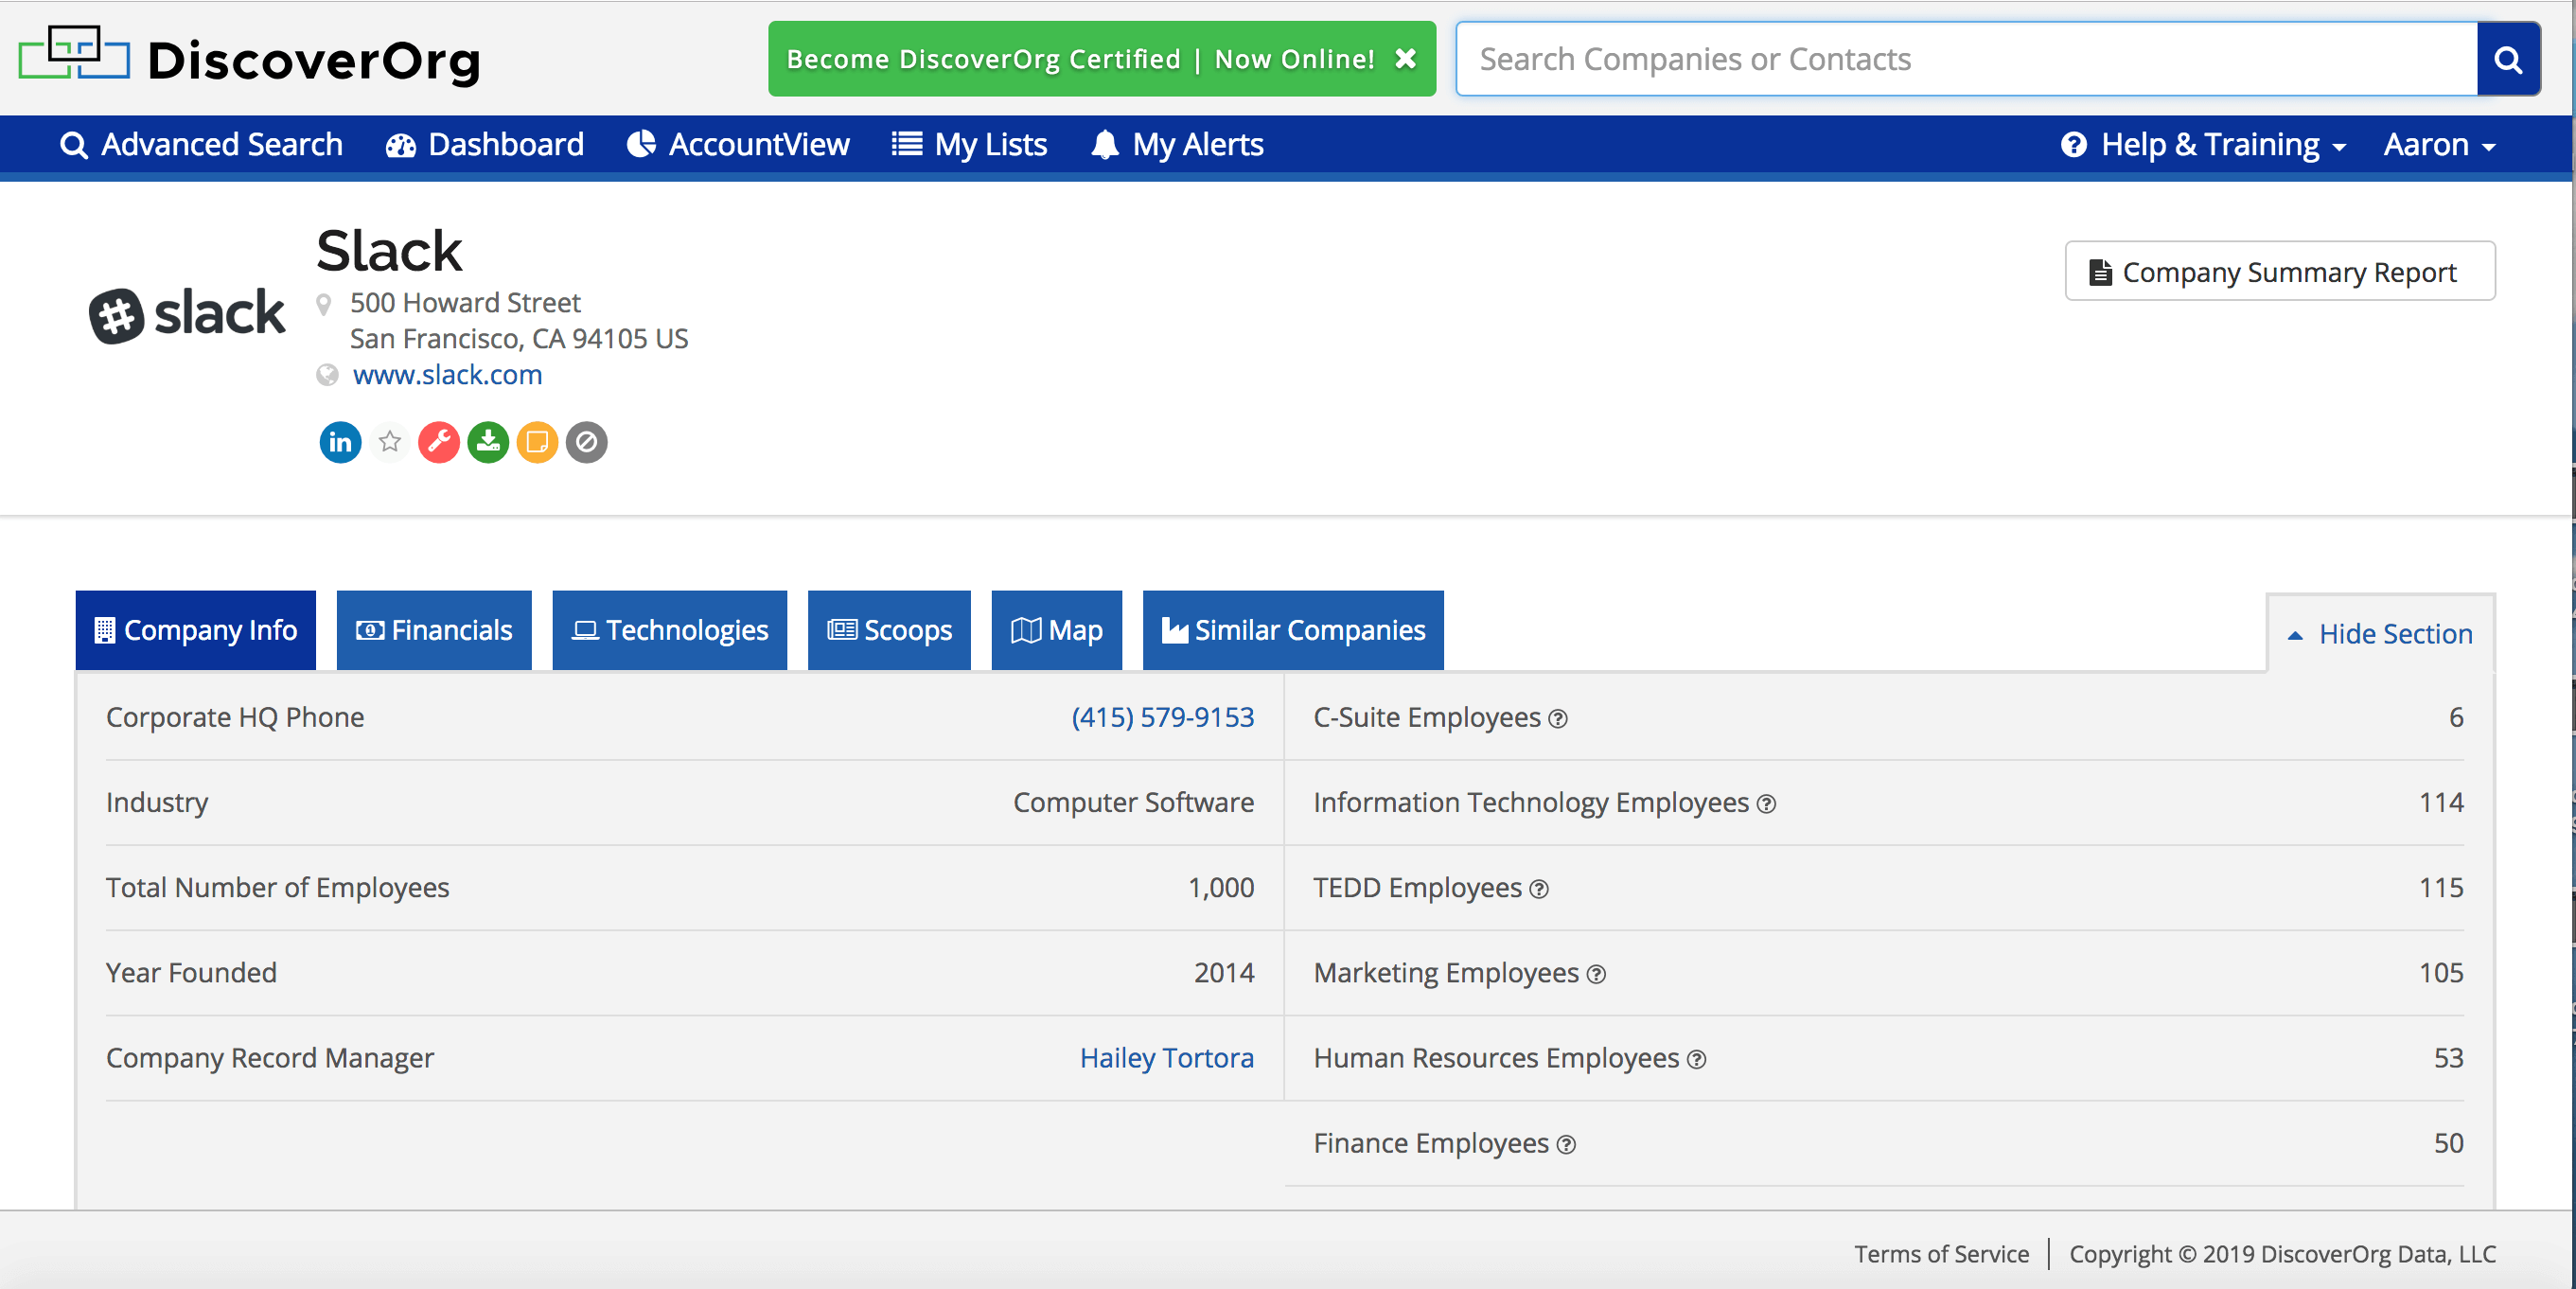Screen dimensions: 2576x1289
Task: Click the '114' Information Technology Employees count
Action: click(x=2441, y=802)
